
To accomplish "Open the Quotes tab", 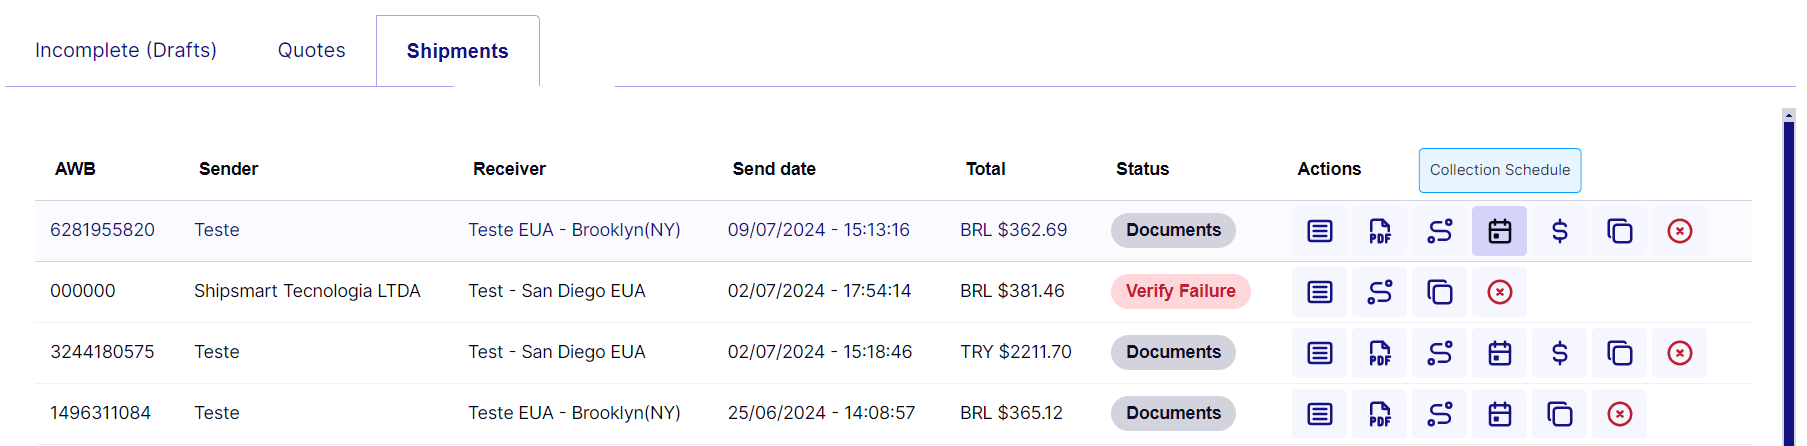I will [311, 50].
